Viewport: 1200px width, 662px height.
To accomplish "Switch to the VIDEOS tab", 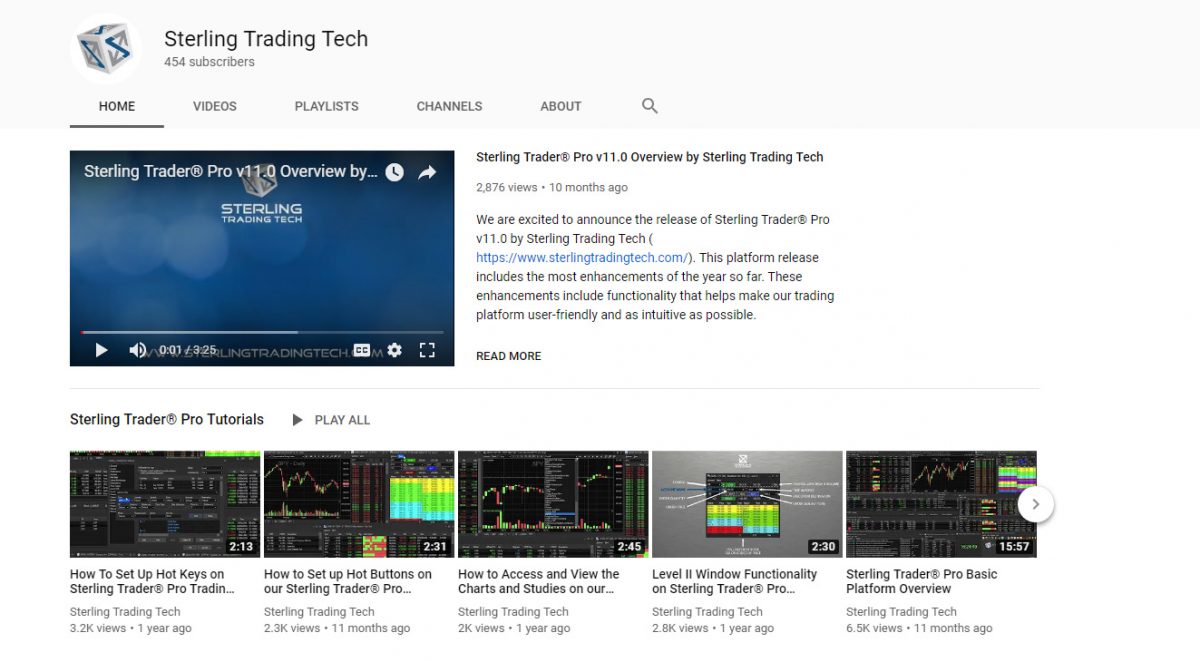I will coord(215,106).
